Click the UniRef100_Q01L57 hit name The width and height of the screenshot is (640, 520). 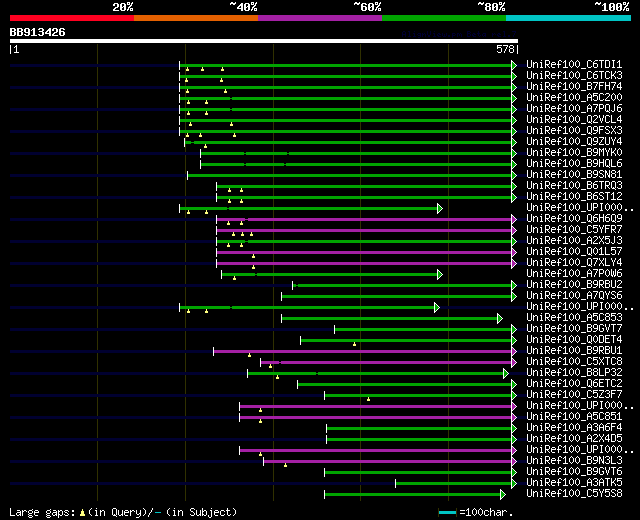click(x=574, y=252)
